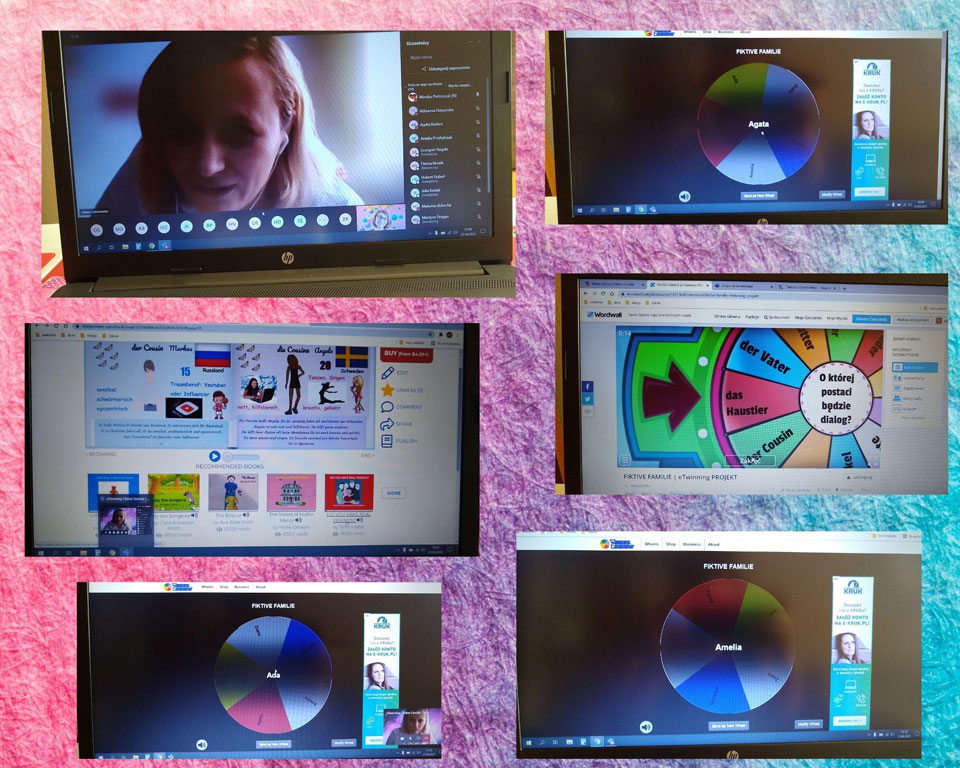Click the Share arrow icon beside the storybook
The height and width of the screenshot is (768, 960).
pyautogui.click(x=387, y=423)
